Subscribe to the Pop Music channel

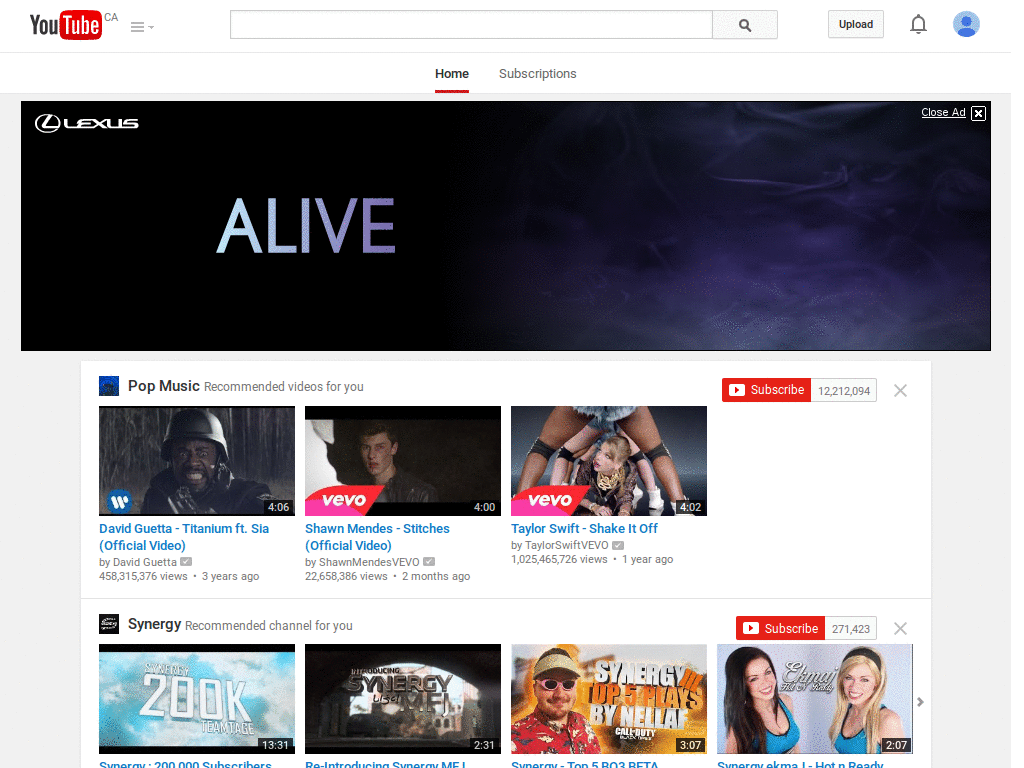pos(767,390)
